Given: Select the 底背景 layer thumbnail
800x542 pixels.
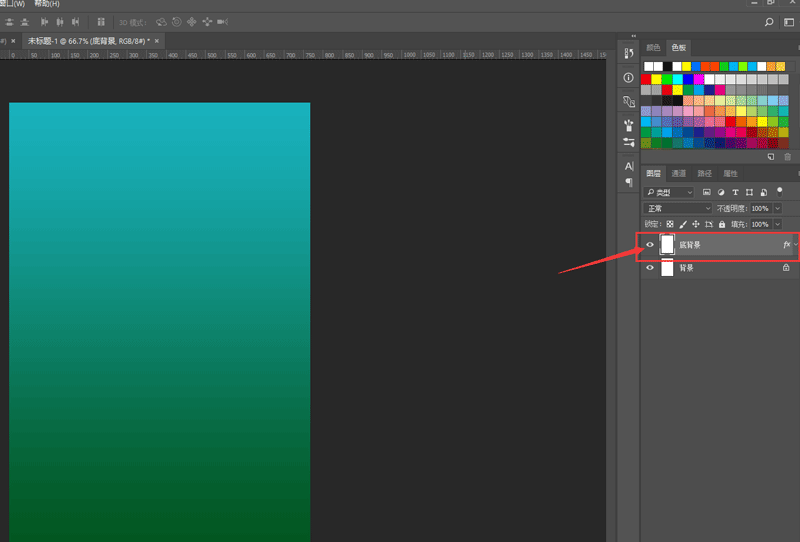Looking at the screenshot, I should coord(667,245).
